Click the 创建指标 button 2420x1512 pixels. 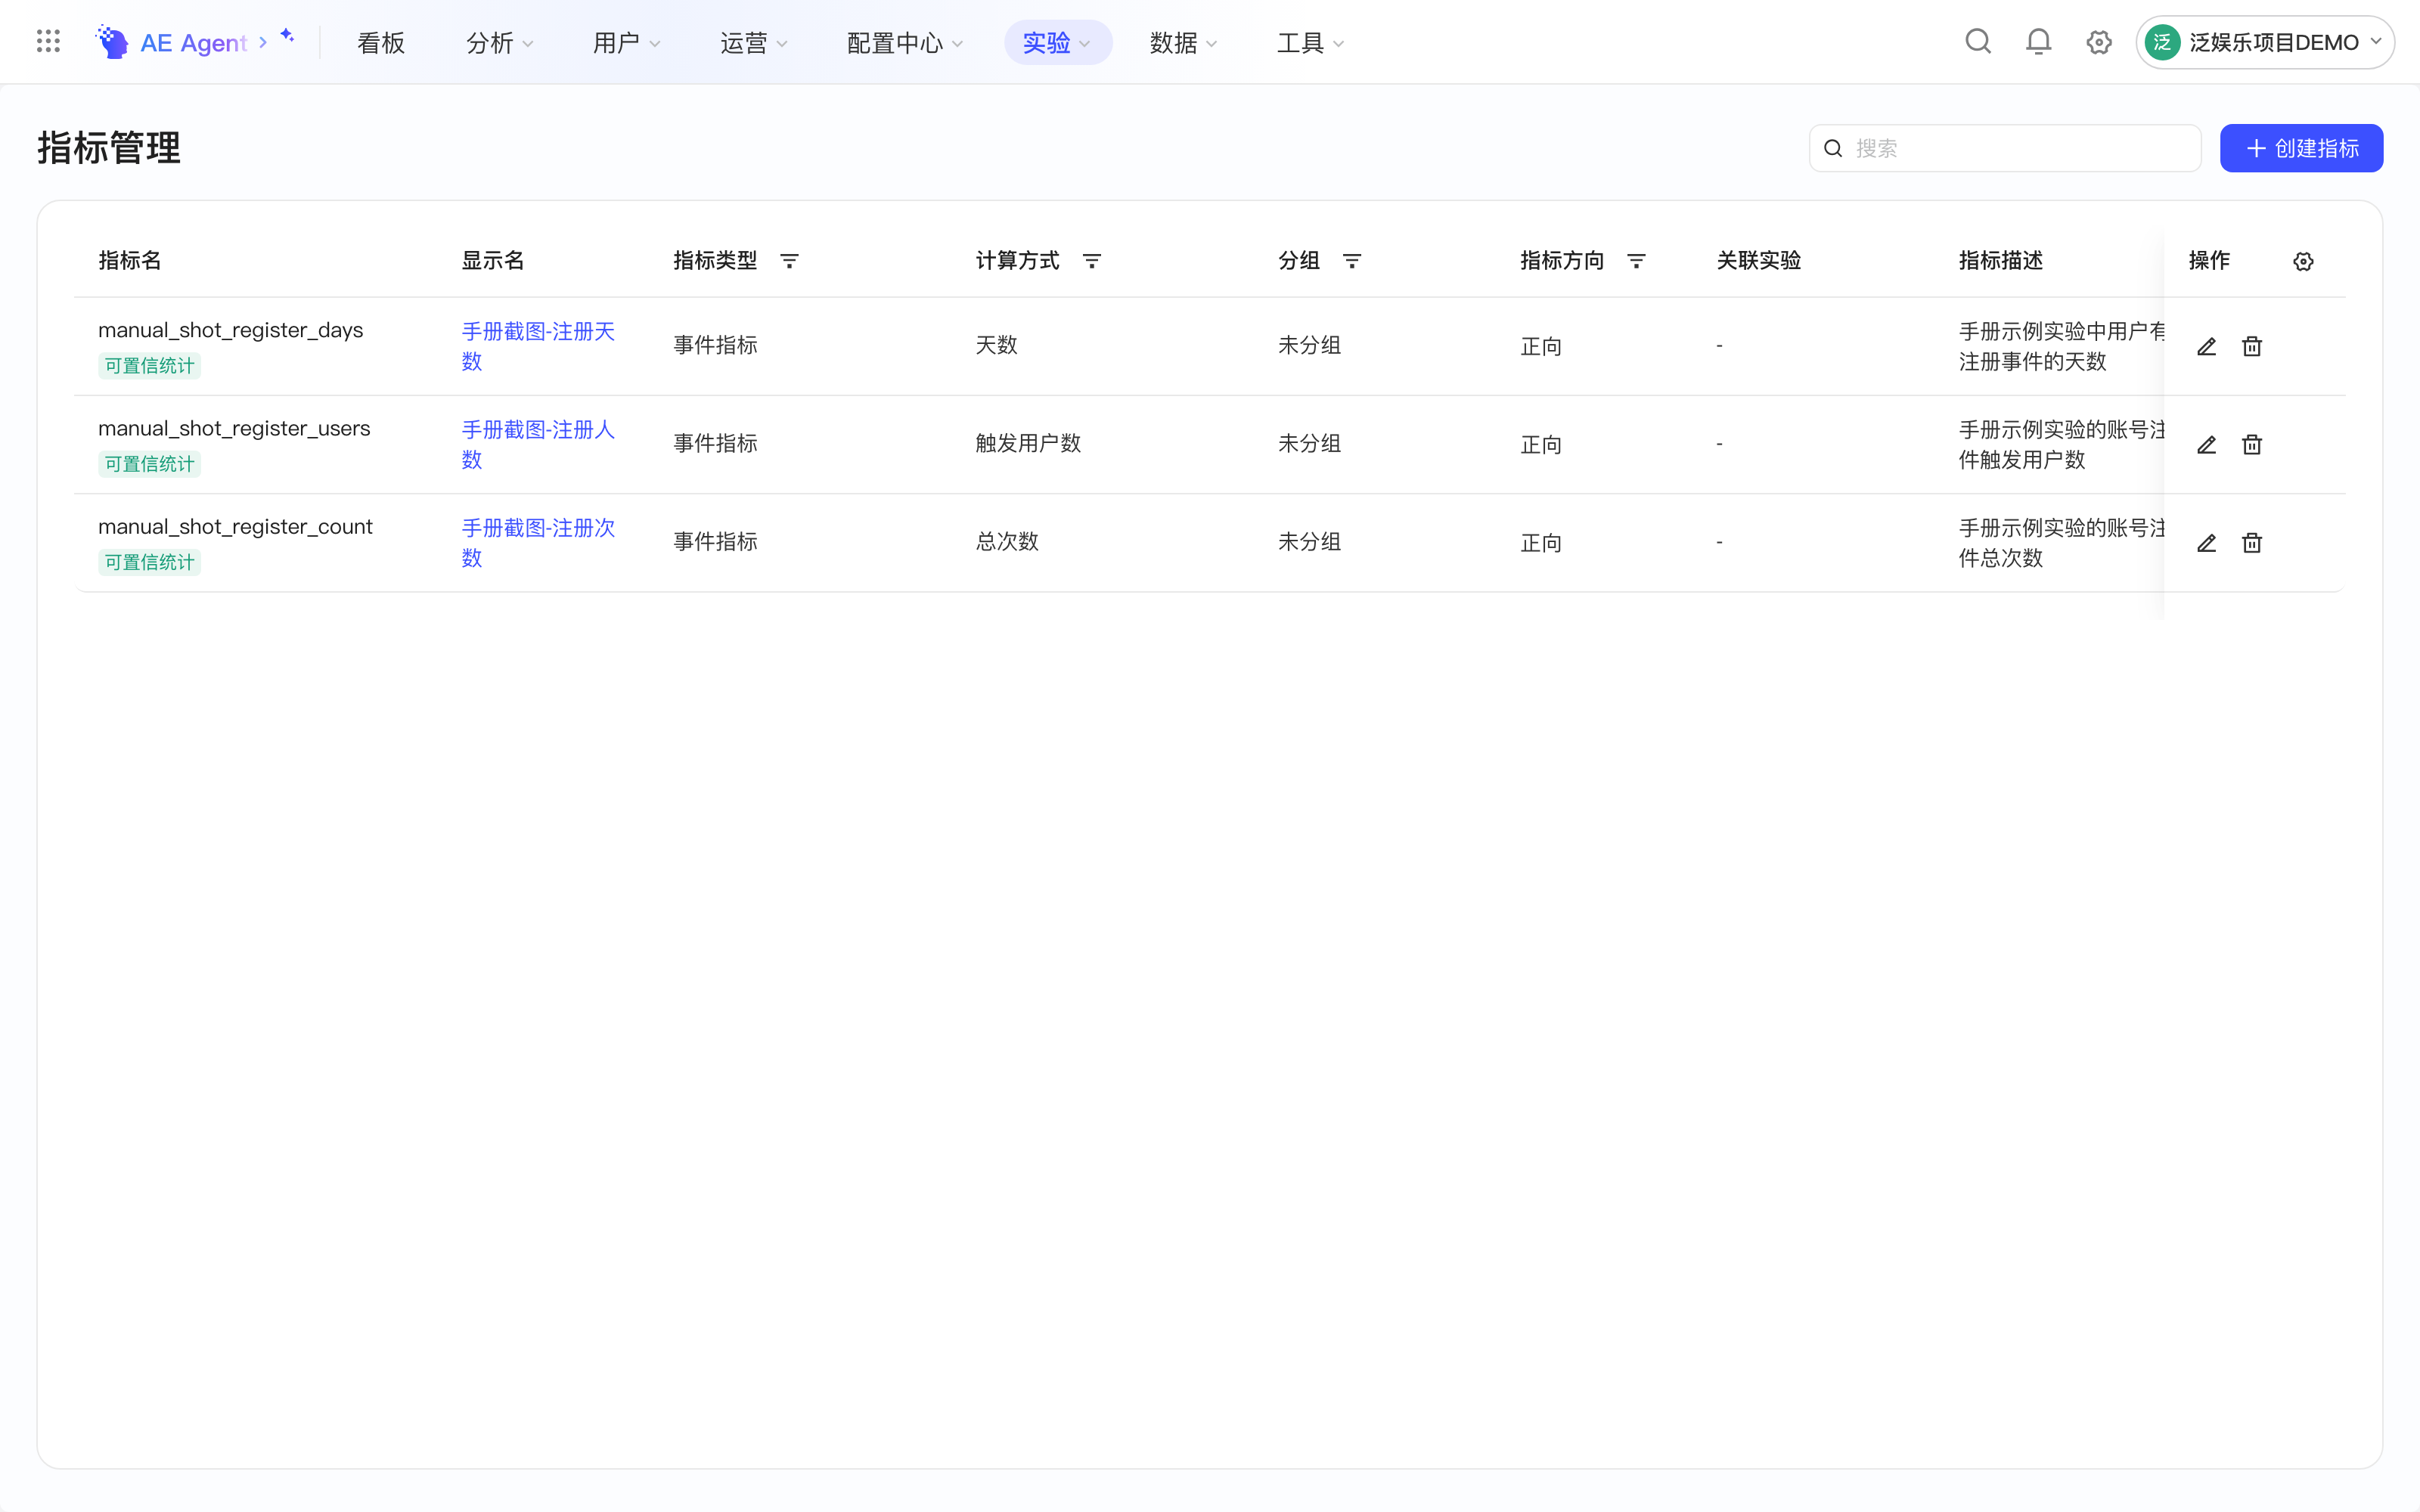2301,148
